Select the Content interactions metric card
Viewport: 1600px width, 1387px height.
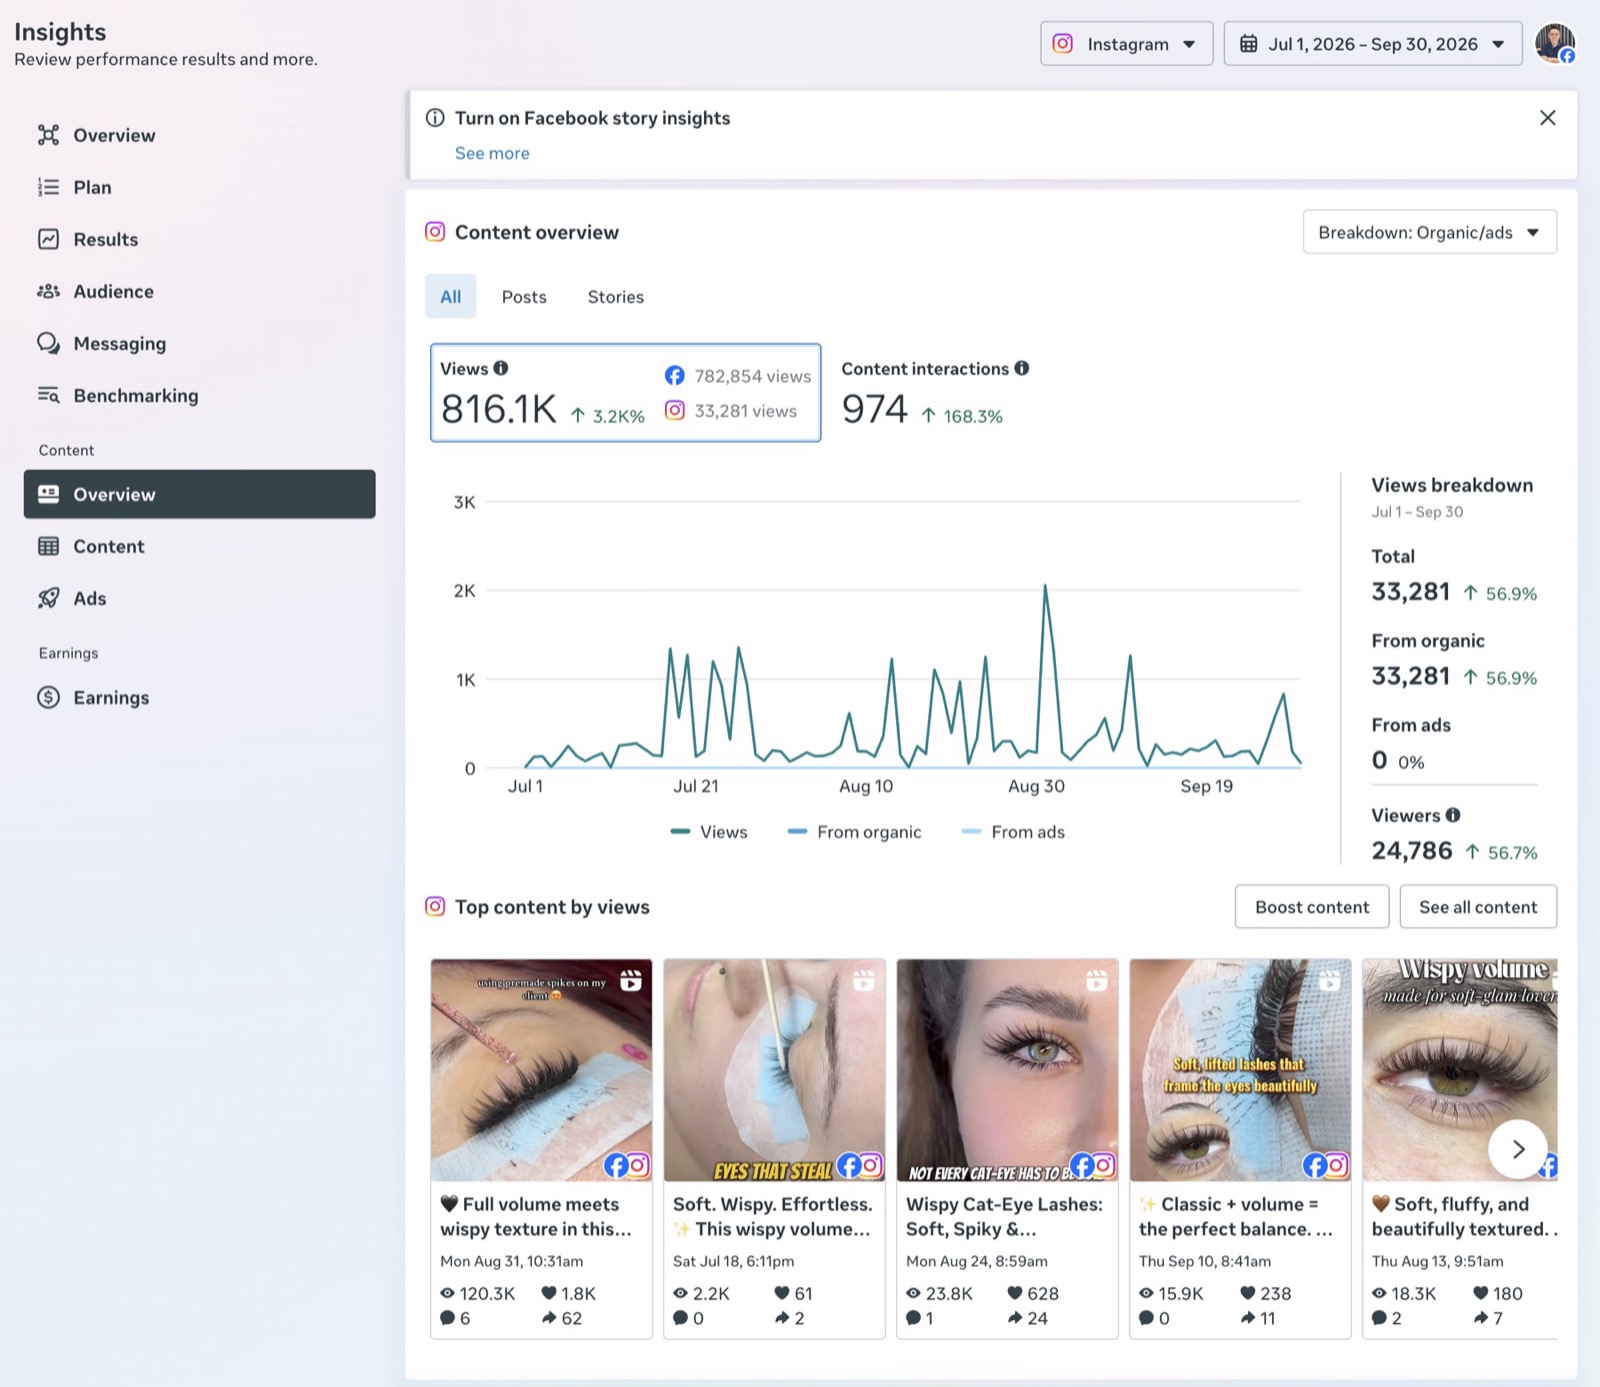click(935, 393)
